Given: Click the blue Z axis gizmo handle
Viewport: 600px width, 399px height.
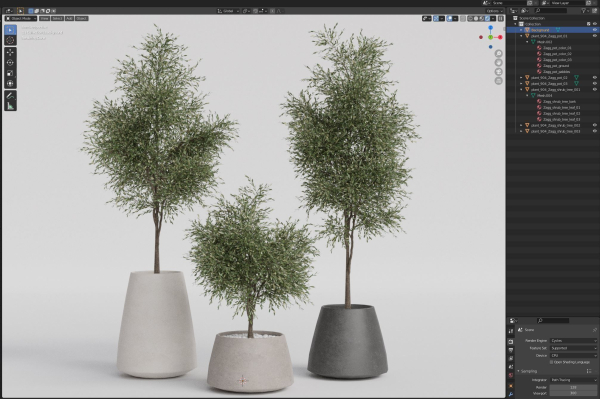Looking at the screenshot, I should (x=491, y=28).
